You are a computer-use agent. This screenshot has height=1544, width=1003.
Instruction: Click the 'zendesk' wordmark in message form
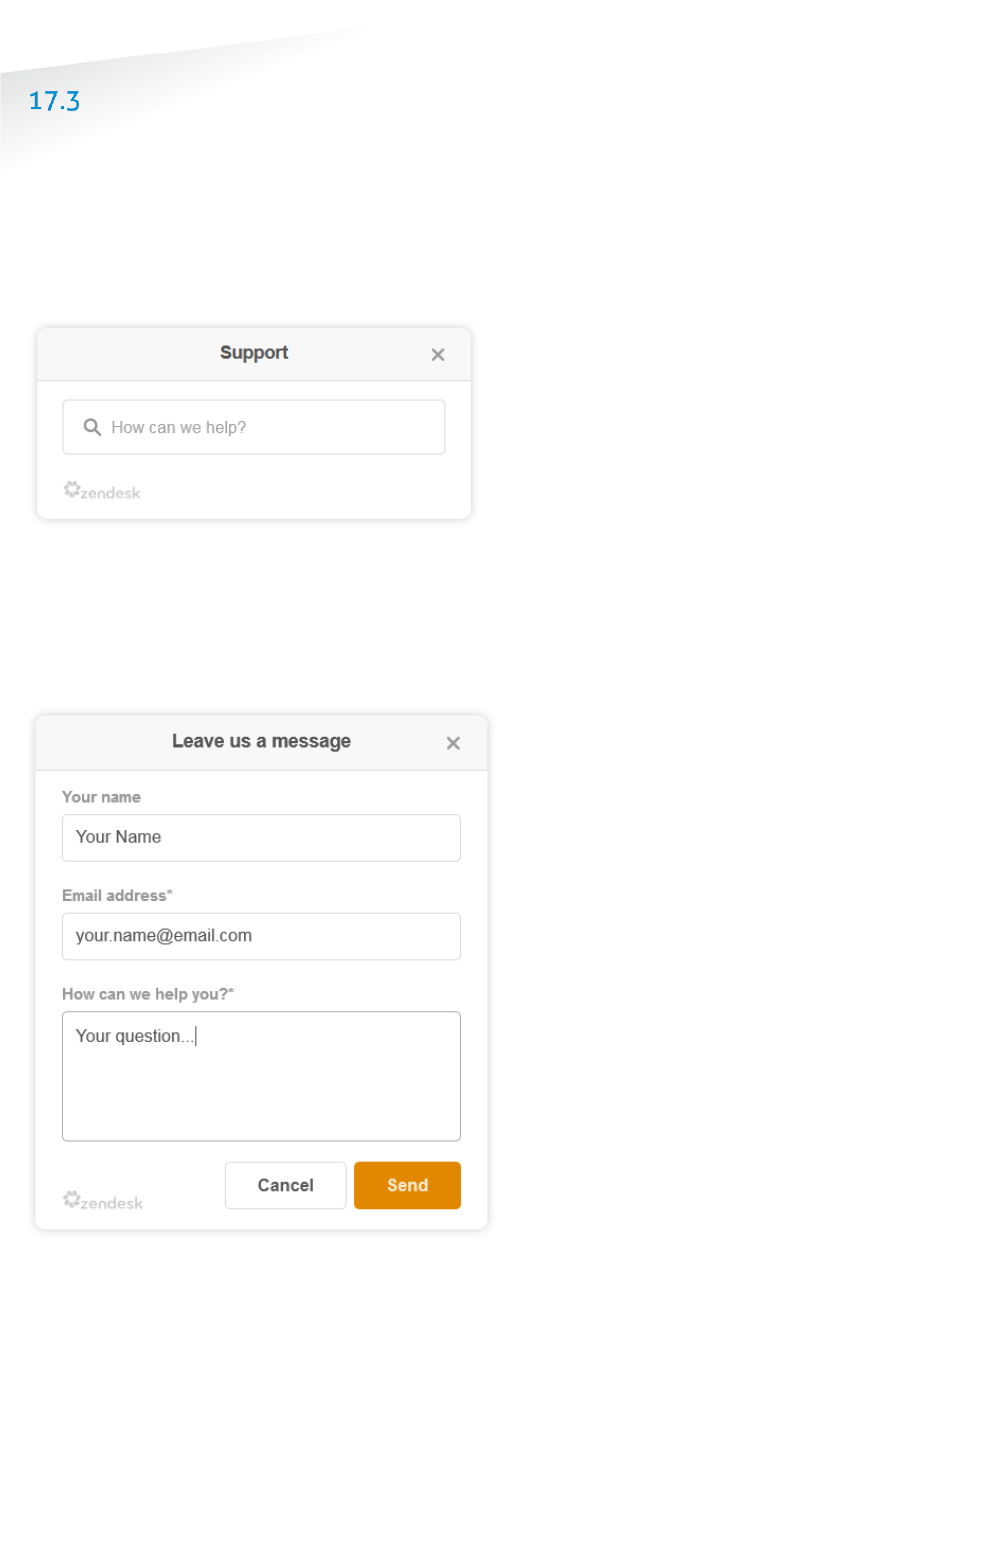point(112,1204)
